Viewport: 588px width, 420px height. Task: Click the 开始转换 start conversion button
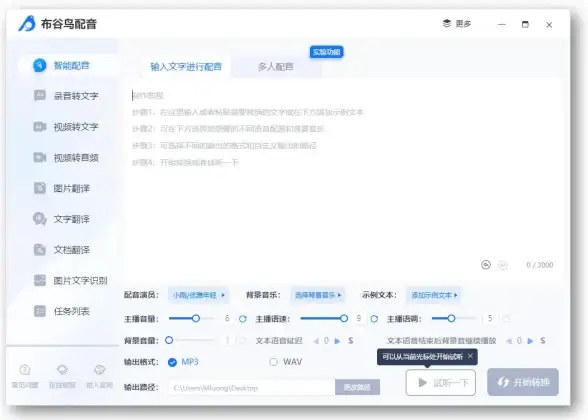[x=523, y=382]
